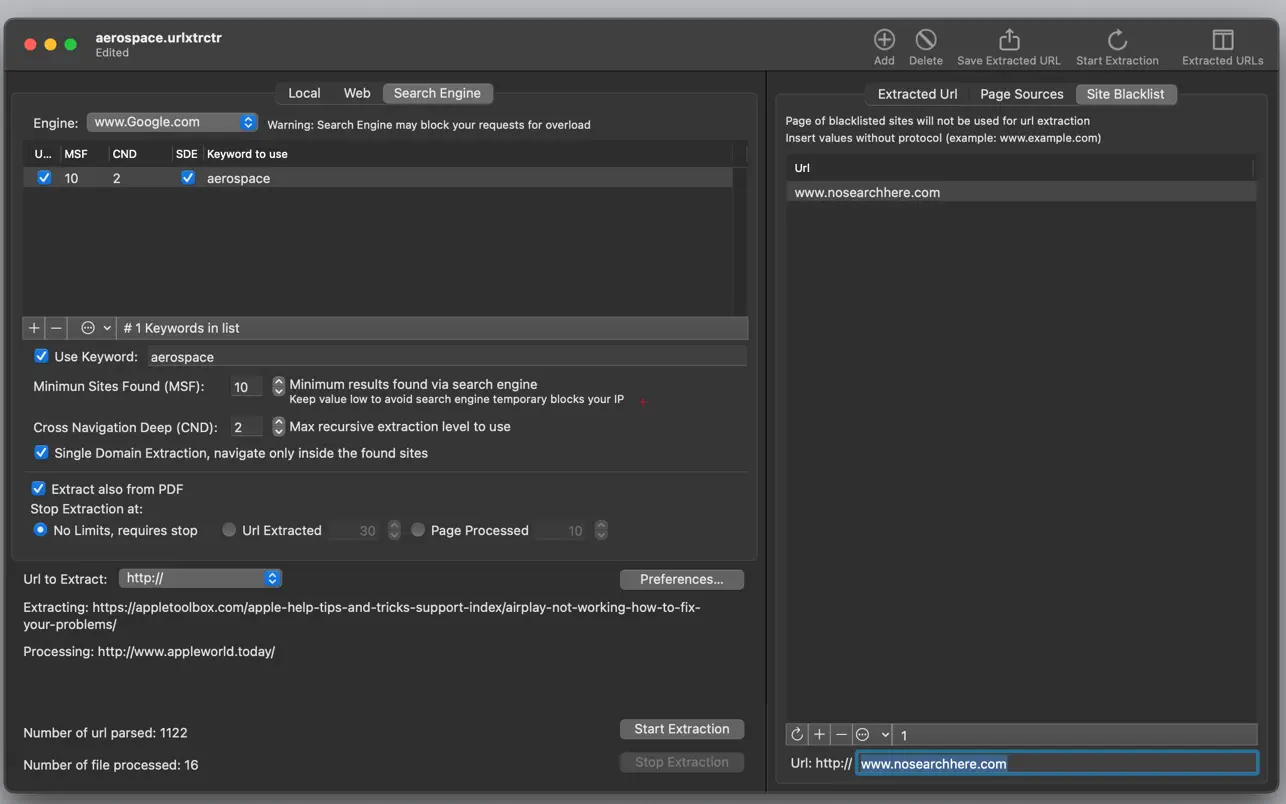Open the Url to Extract http:// dropdown
This screenshot has height=804, width=1286.
coord(200,578)
